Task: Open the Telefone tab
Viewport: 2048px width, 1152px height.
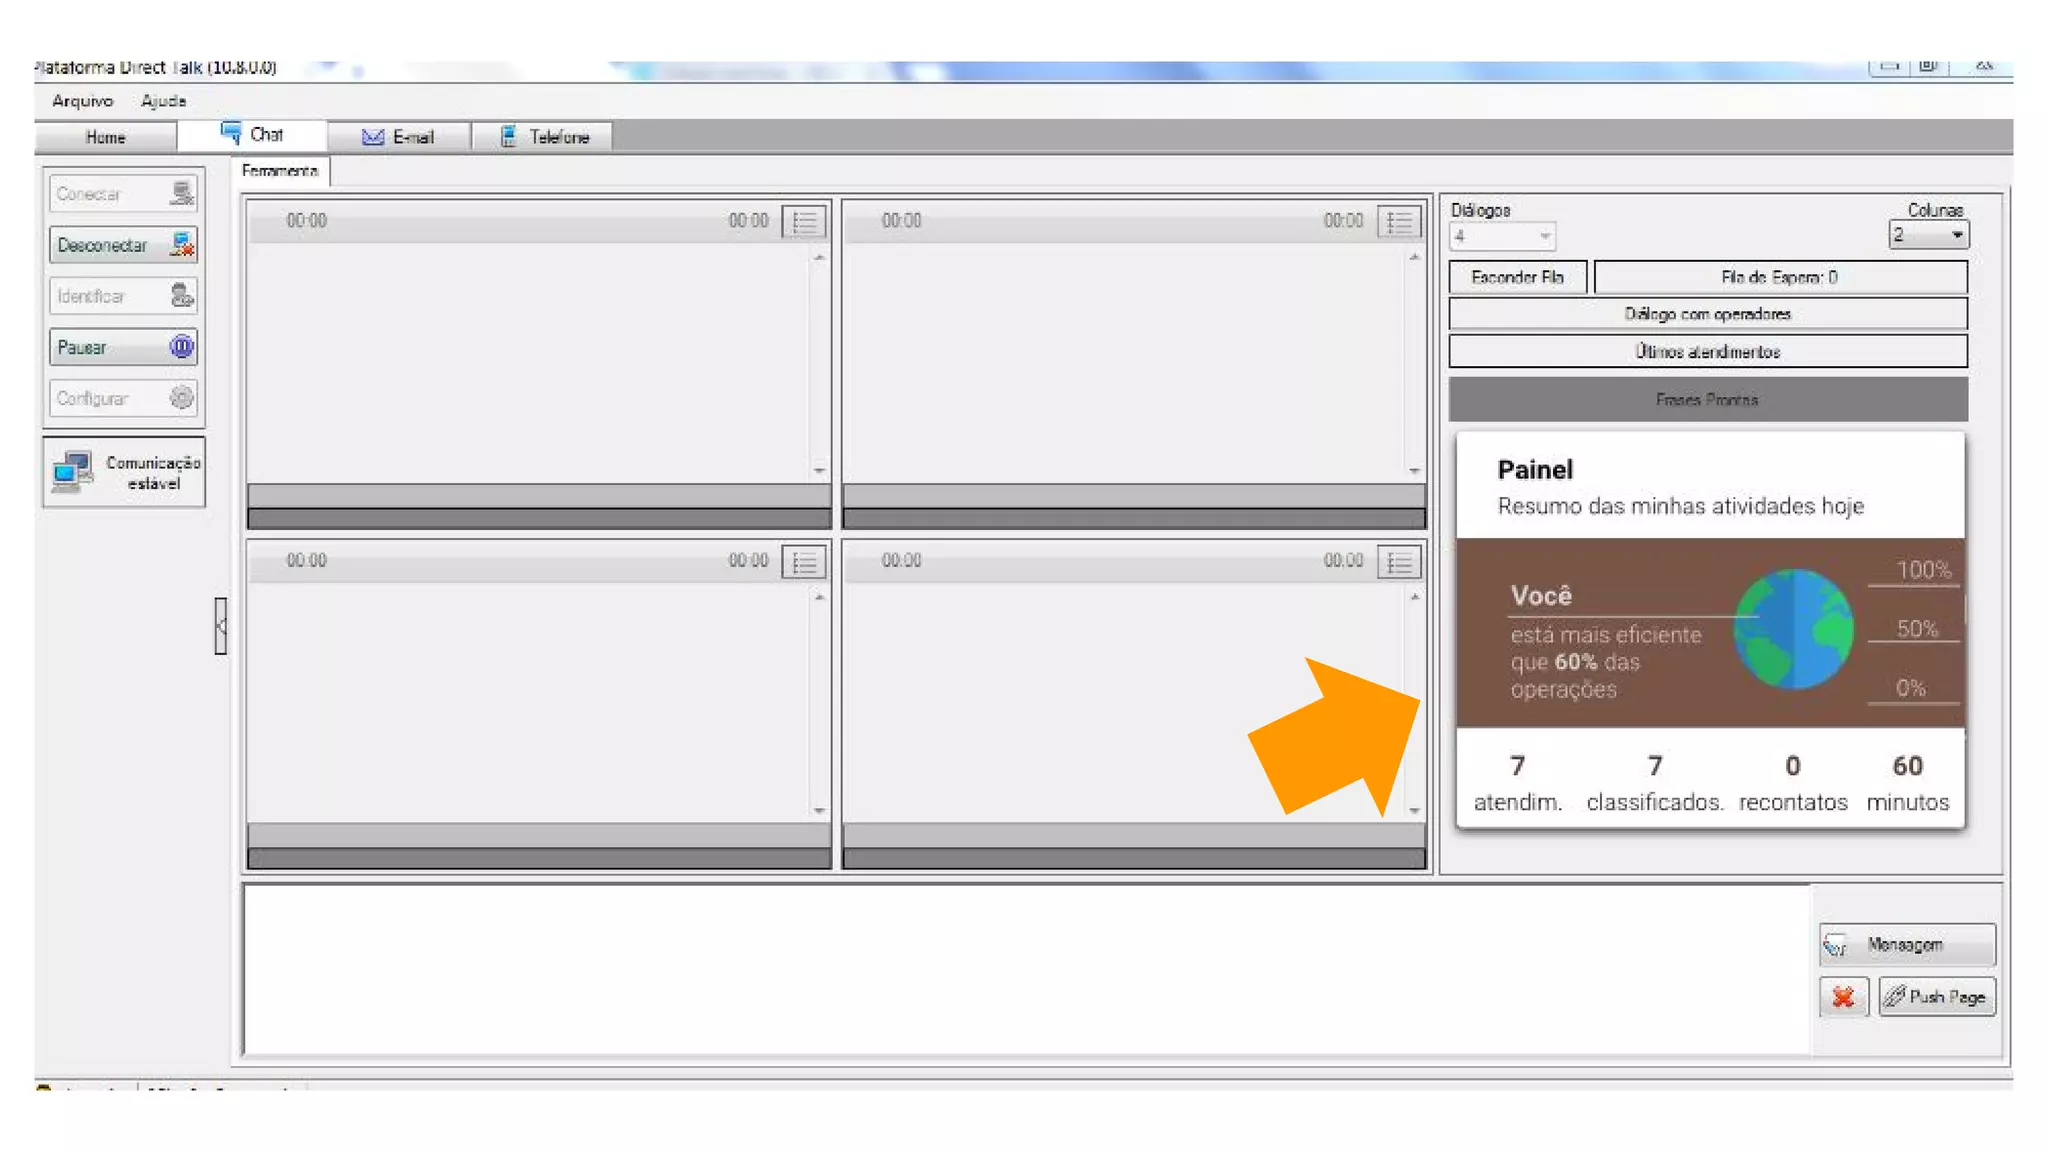Action: (x=543, y=137)
